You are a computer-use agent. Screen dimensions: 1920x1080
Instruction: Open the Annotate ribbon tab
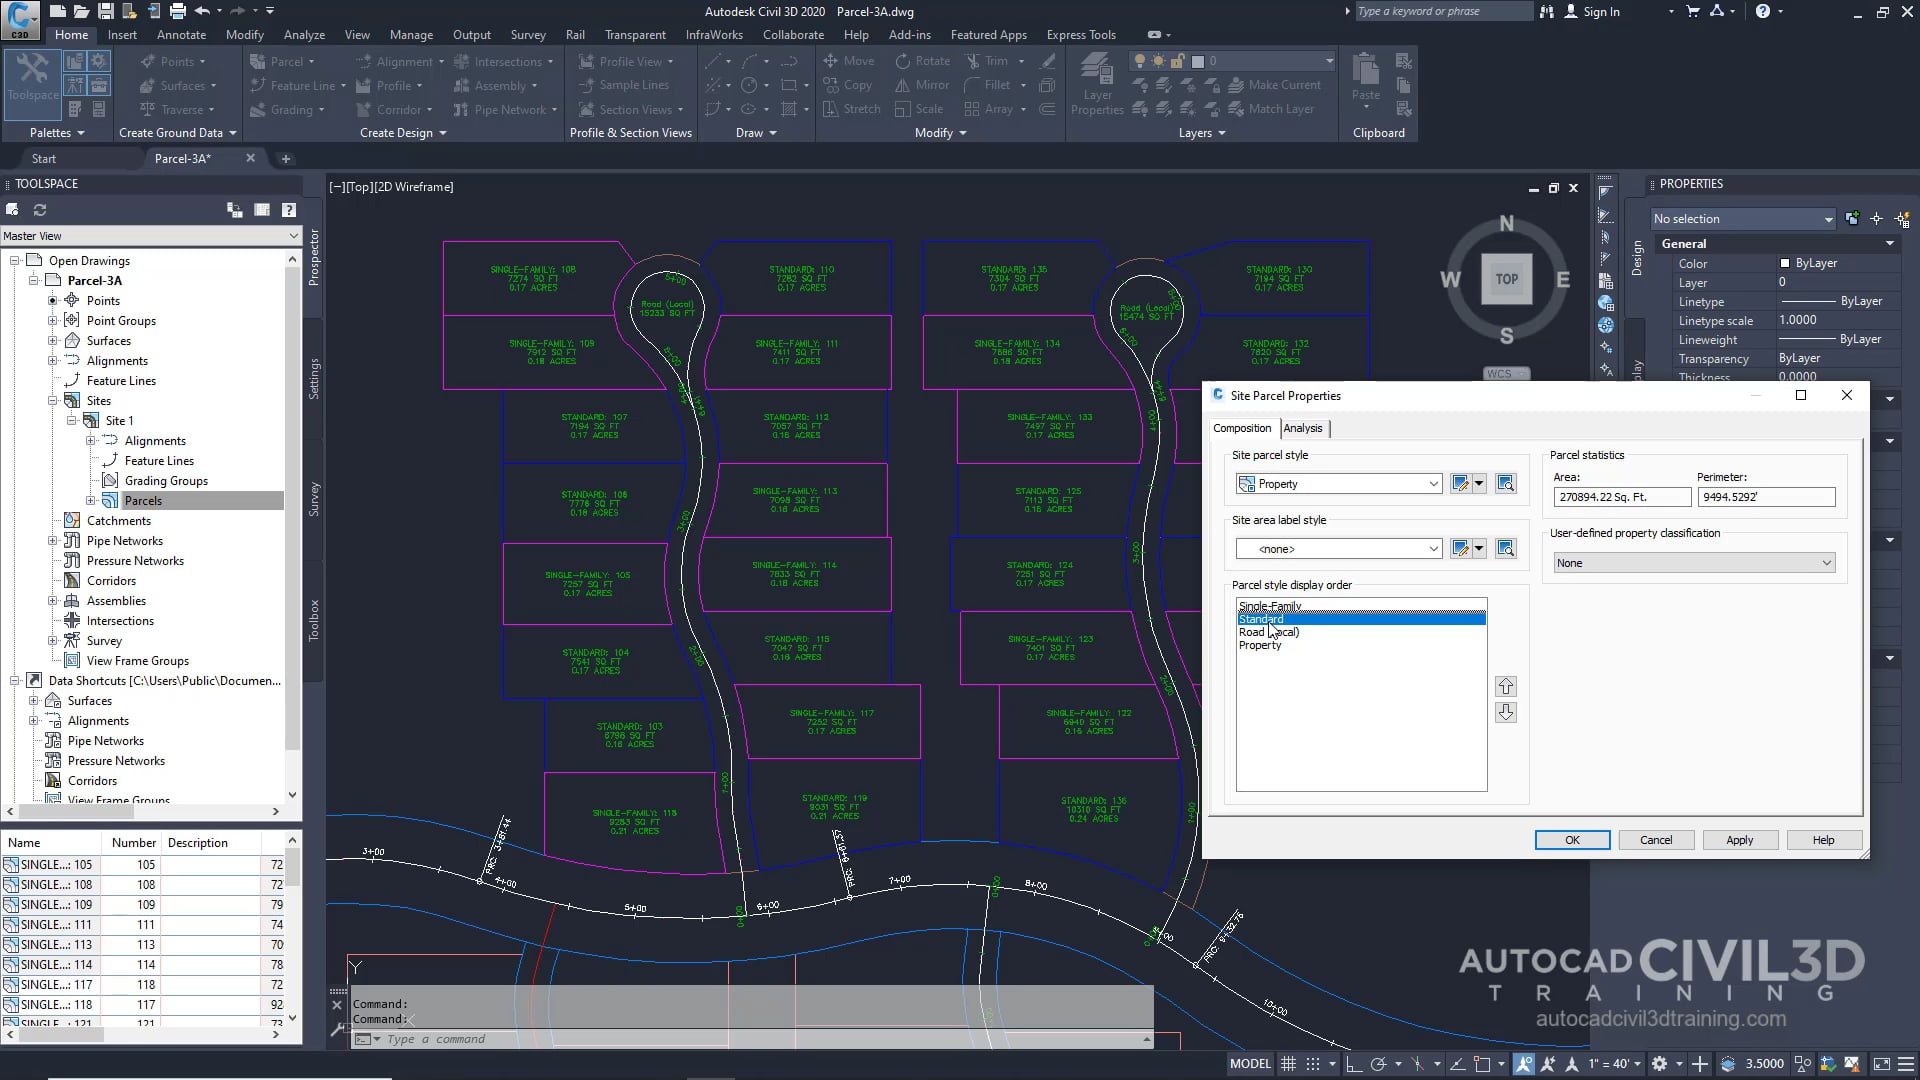tap(181, 35)
